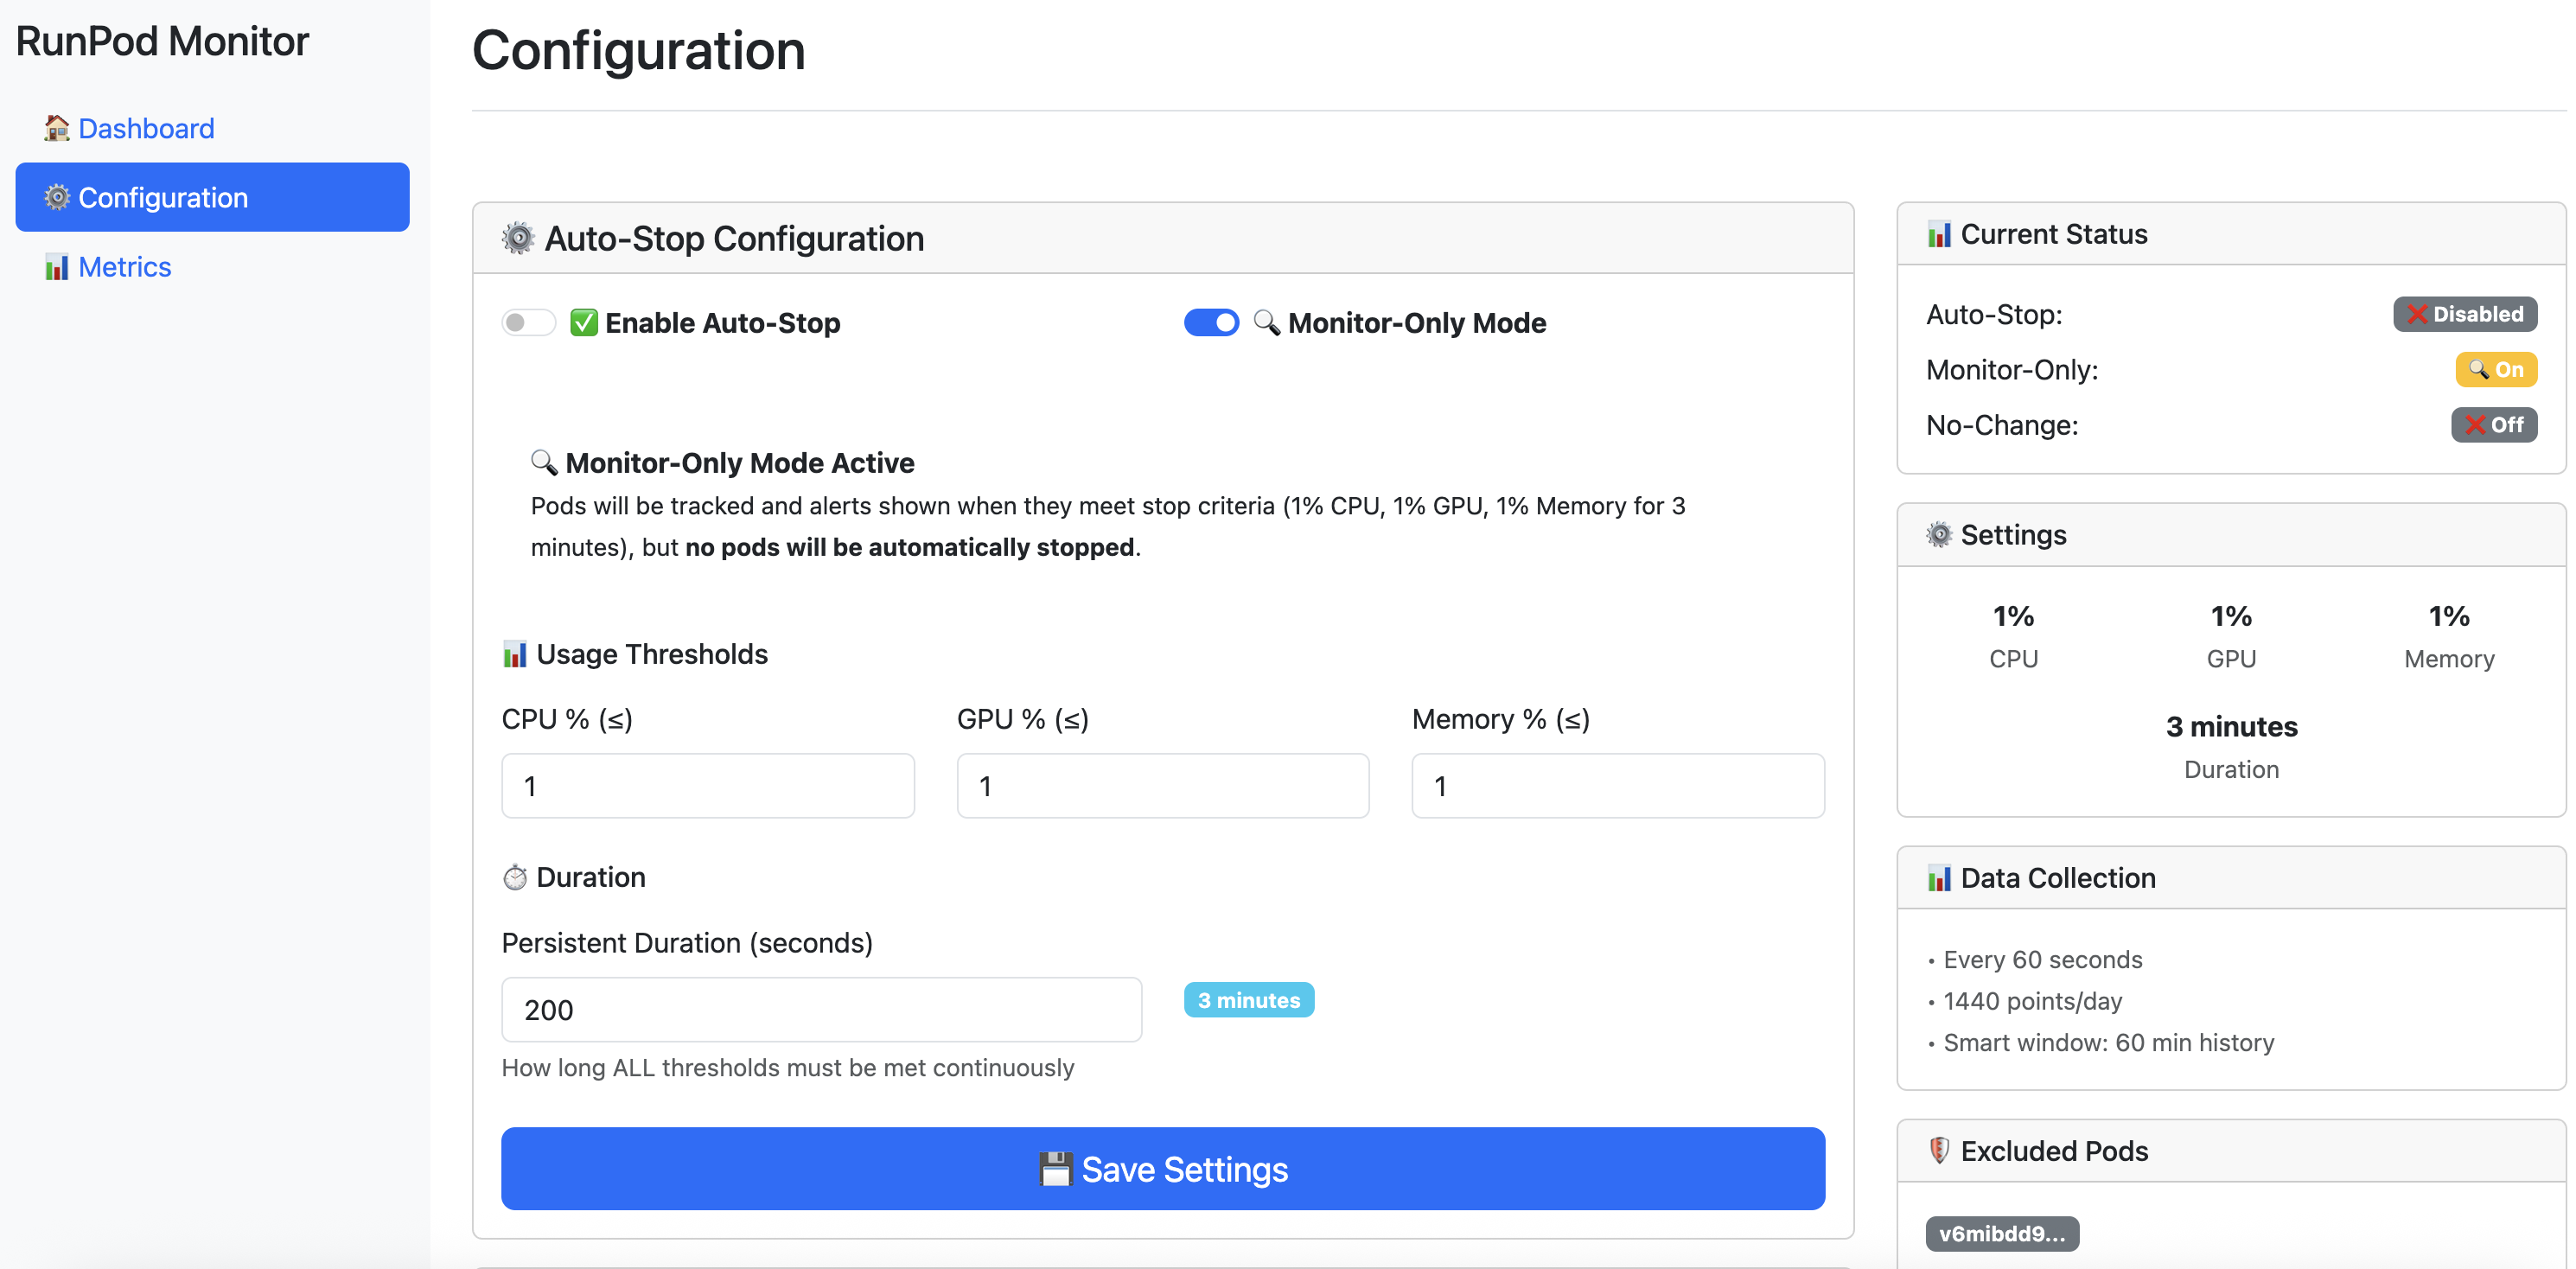Click the bar chart icon beside Metrics
Screen dimensions: 2576x1269
click(x=57, y=267)
